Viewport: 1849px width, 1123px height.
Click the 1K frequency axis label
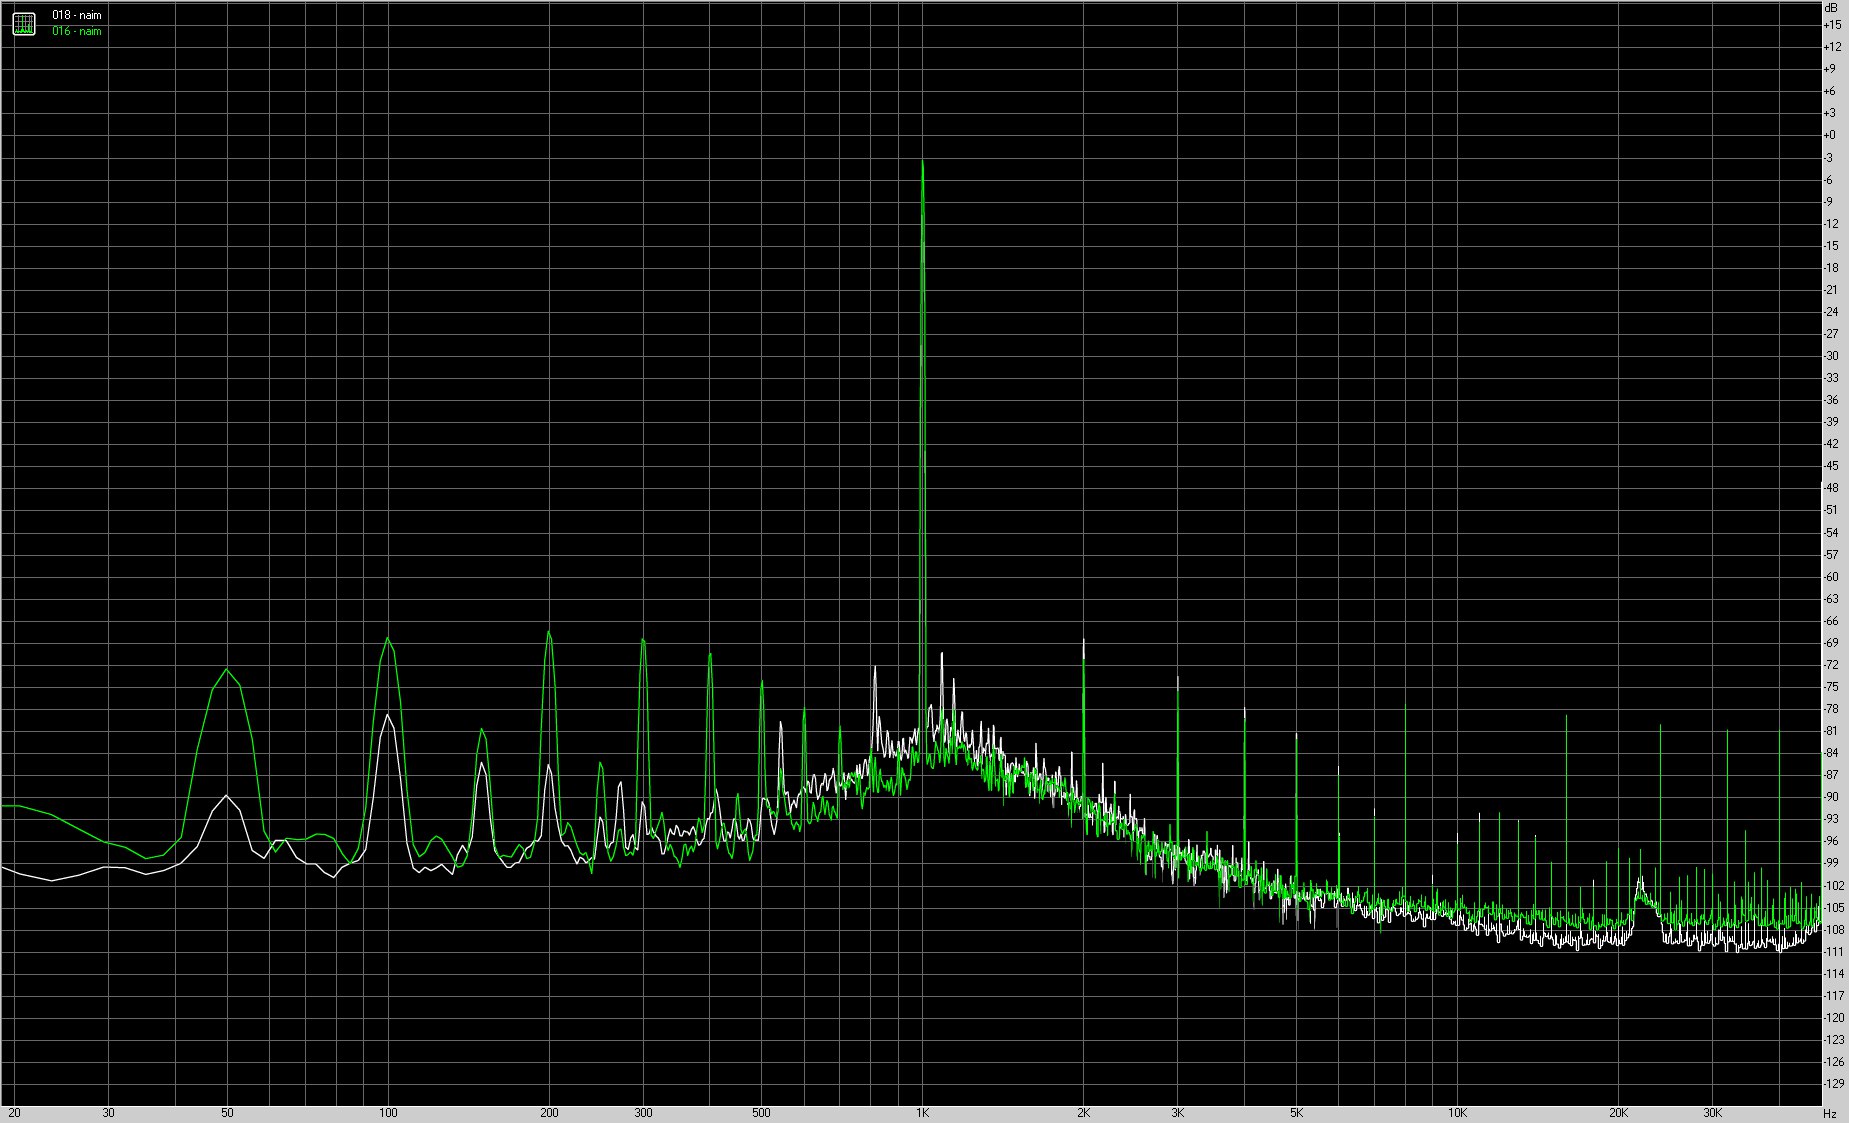click(923, 1113)
